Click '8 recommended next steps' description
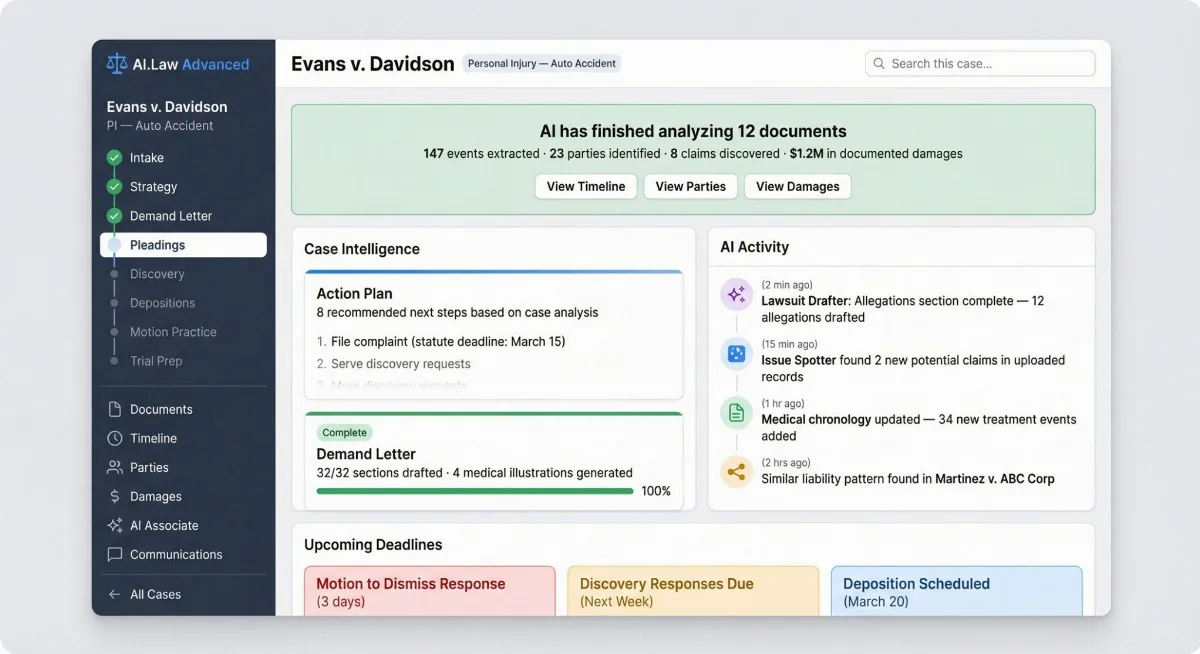The height and width of the screenshot is (654, 1200). tap(458, 312)
